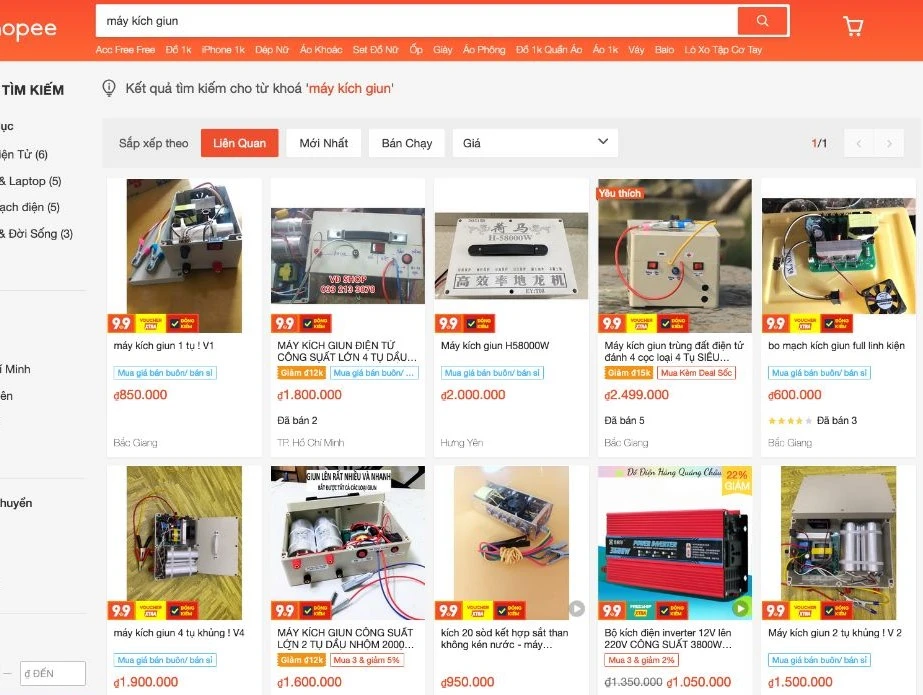
Task: Play video on inverter 3800W product
Action: coord(740,608)
